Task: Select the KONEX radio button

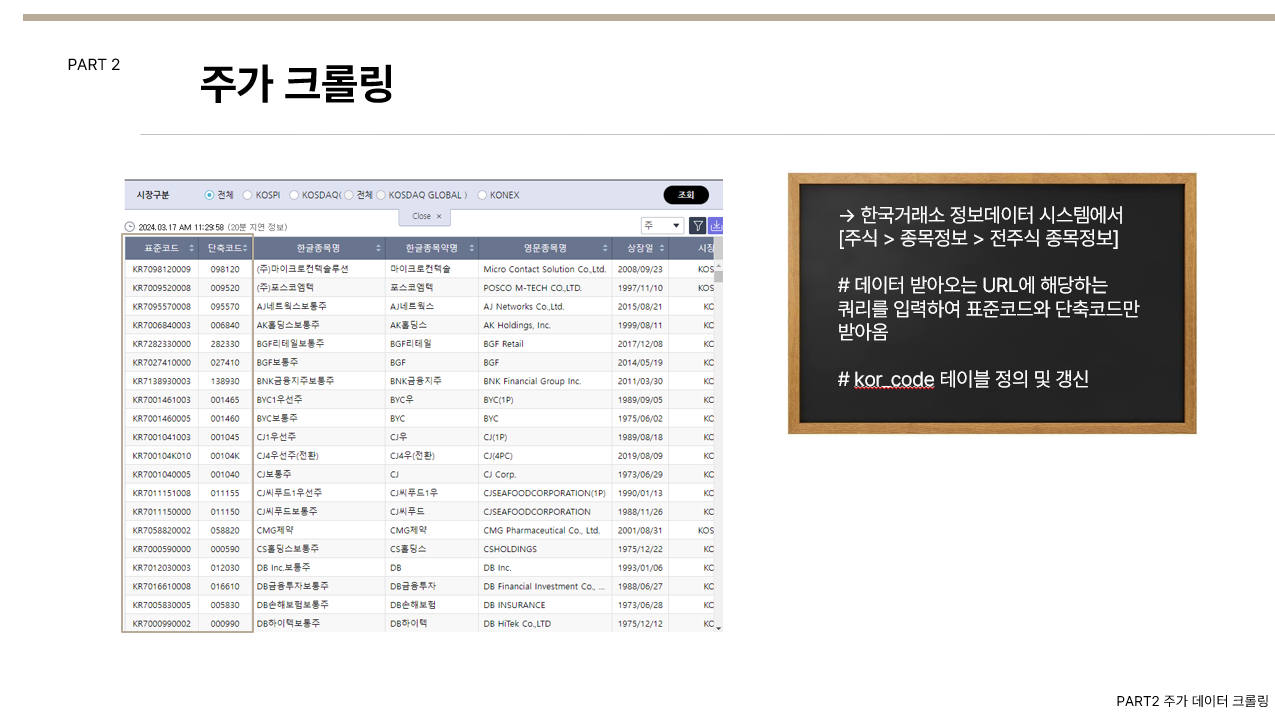Action: pyautogui.click(x=482, y=195)
